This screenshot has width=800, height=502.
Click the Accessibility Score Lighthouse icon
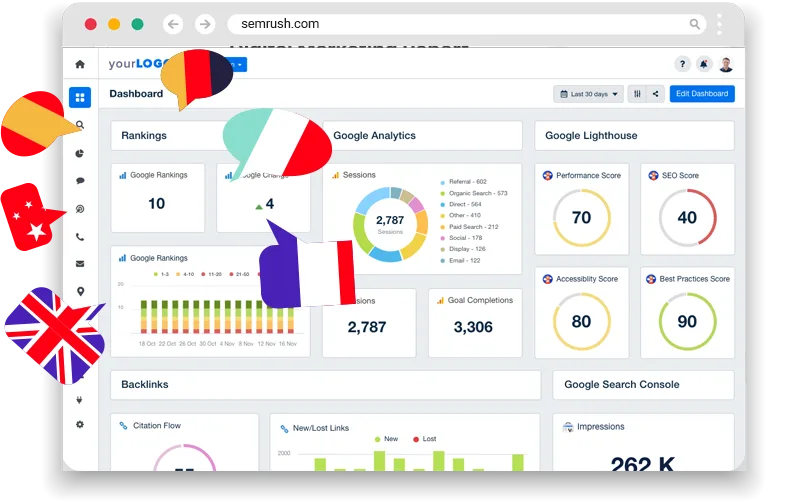pyautogui.click(x=547, y=279)
